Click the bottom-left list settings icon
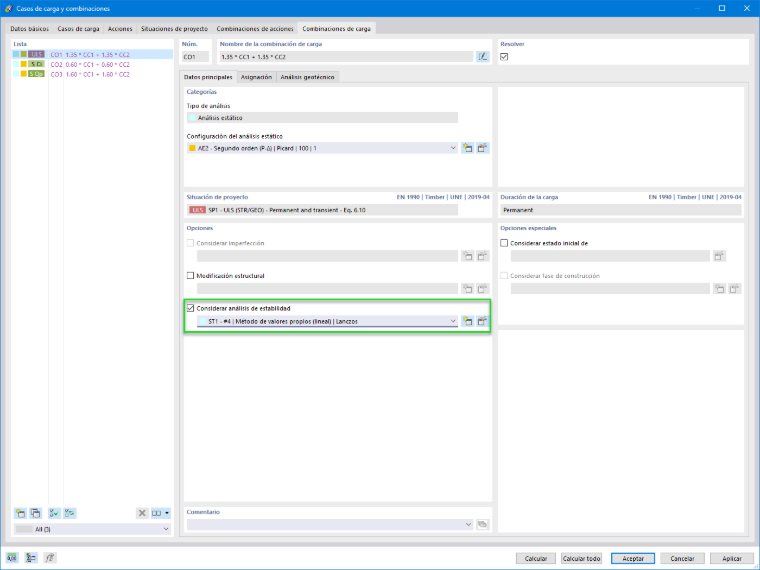This screenshot has width=760, height=570. coord(31,558)
